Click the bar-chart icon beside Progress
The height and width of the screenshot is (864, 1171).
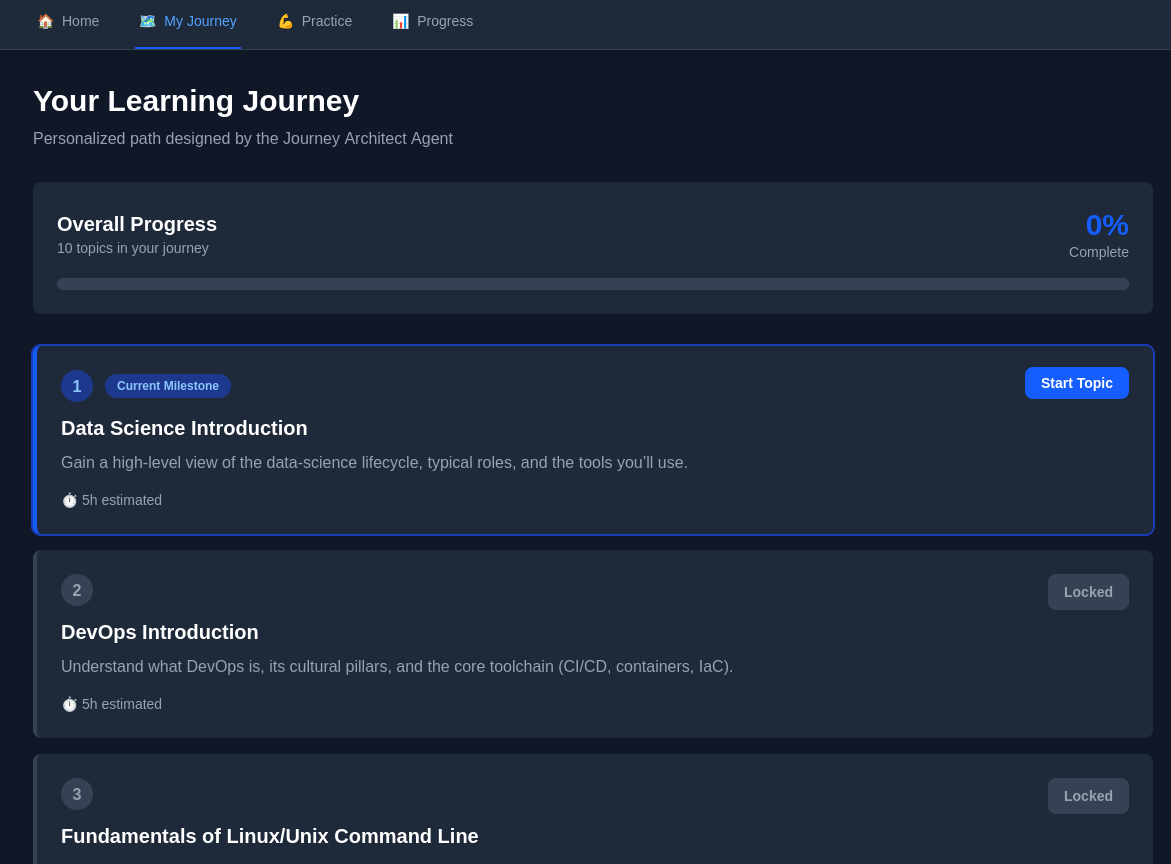[x=400, y=21]
